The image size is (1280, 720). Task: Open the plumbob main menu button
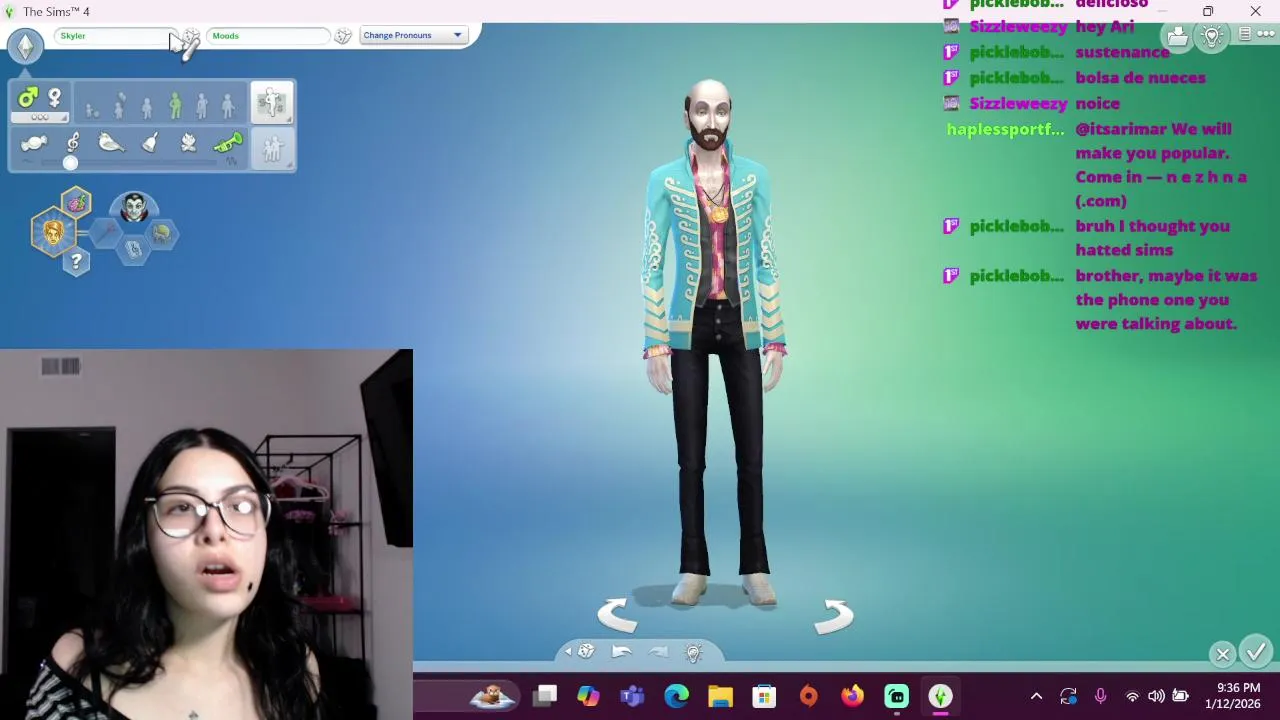(25, 46)
